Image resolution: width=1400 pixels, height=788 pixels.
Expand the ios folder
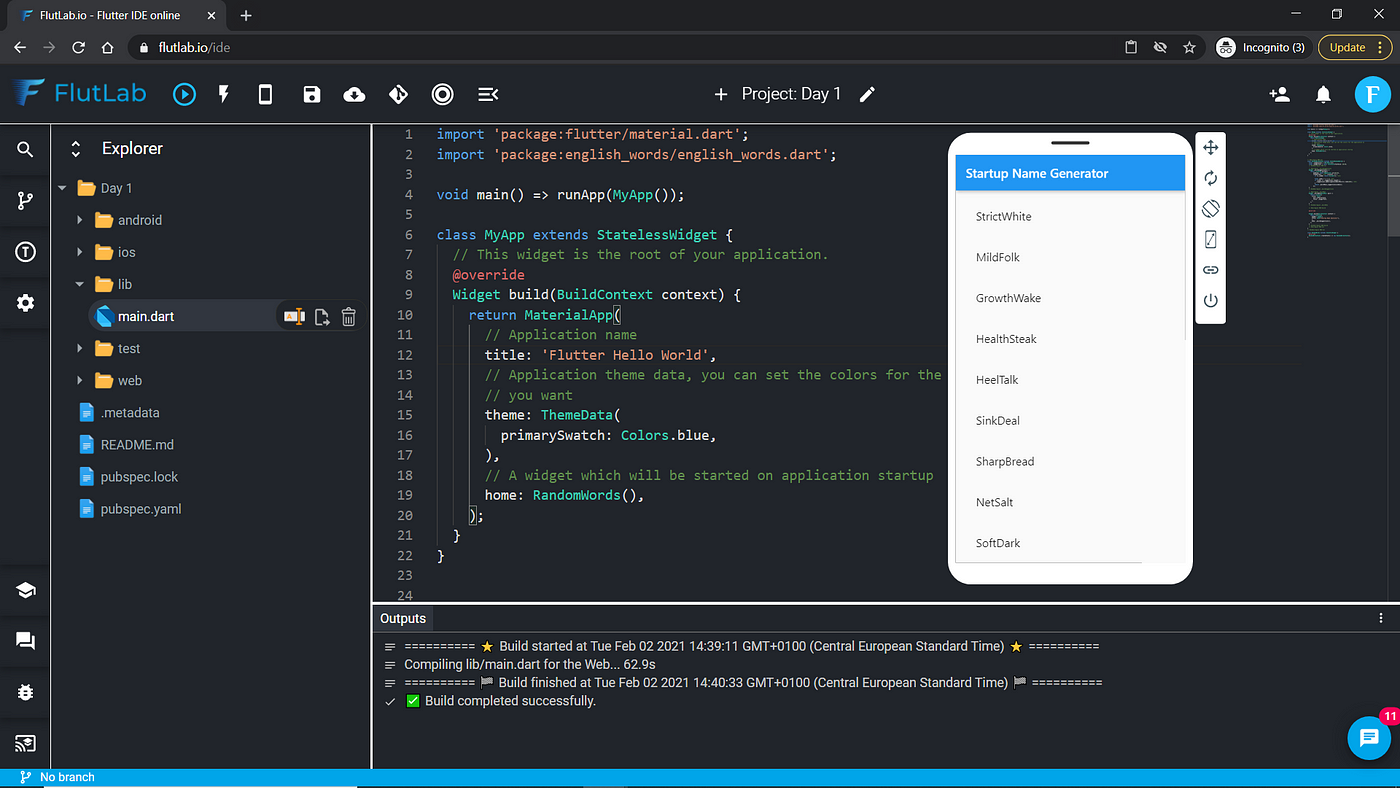click(x=80, y=252)
